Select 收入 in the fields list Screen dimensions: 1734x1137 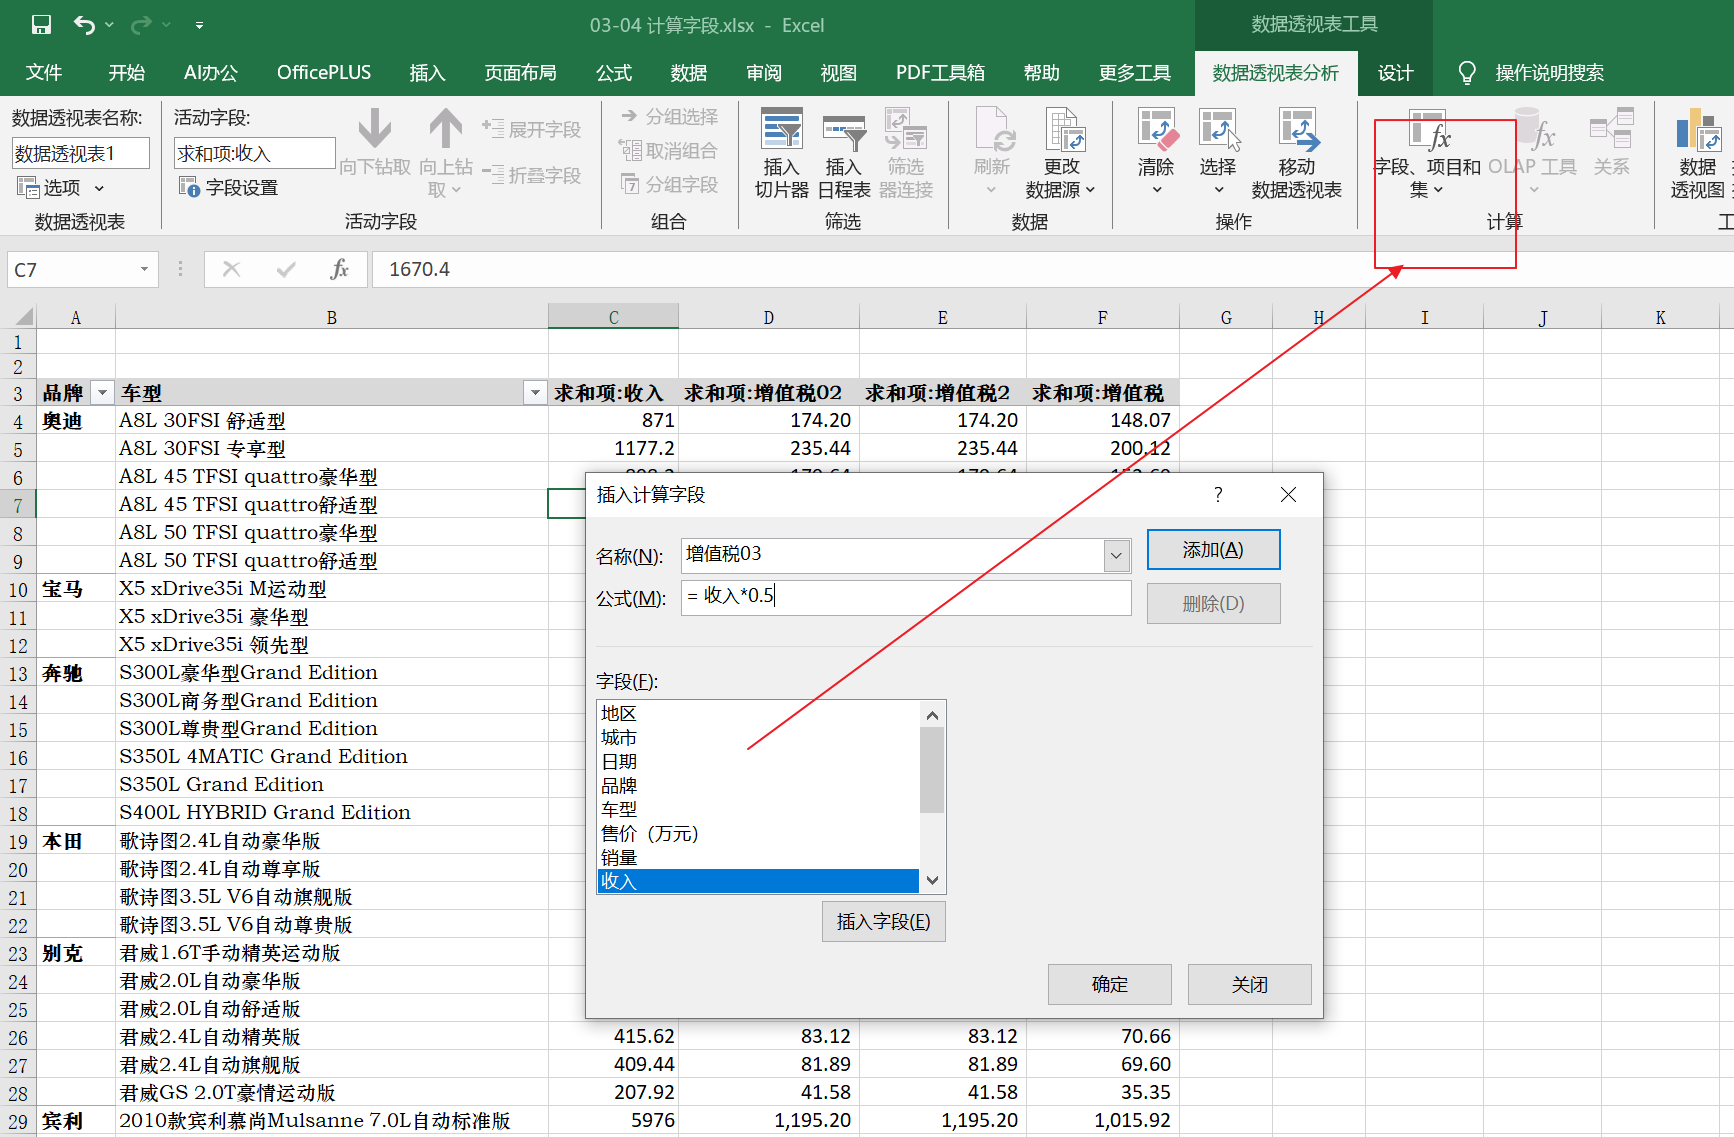(x=758, y=881)
